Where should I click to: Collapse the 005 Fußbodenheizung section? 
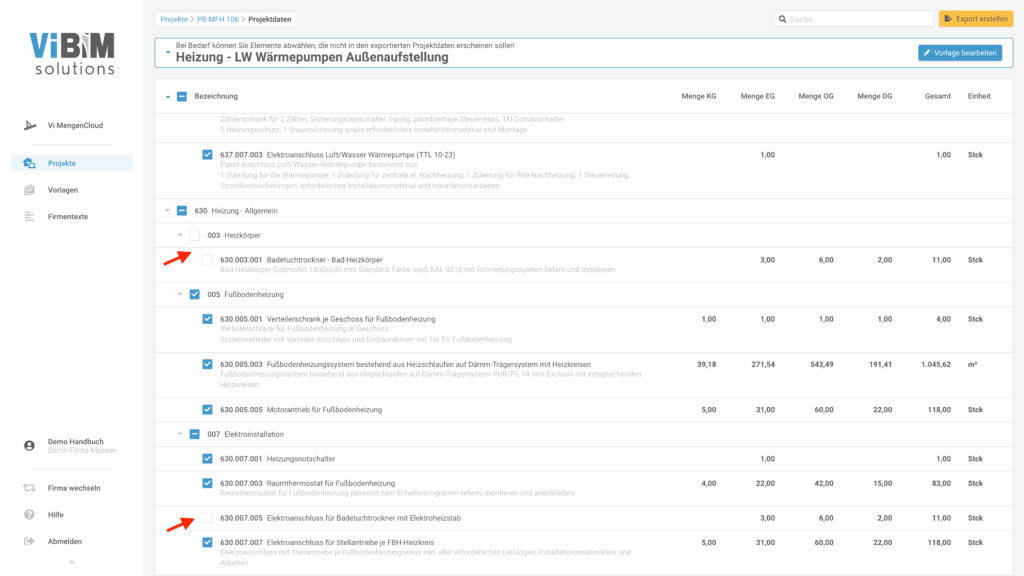(x=181, y=295)
